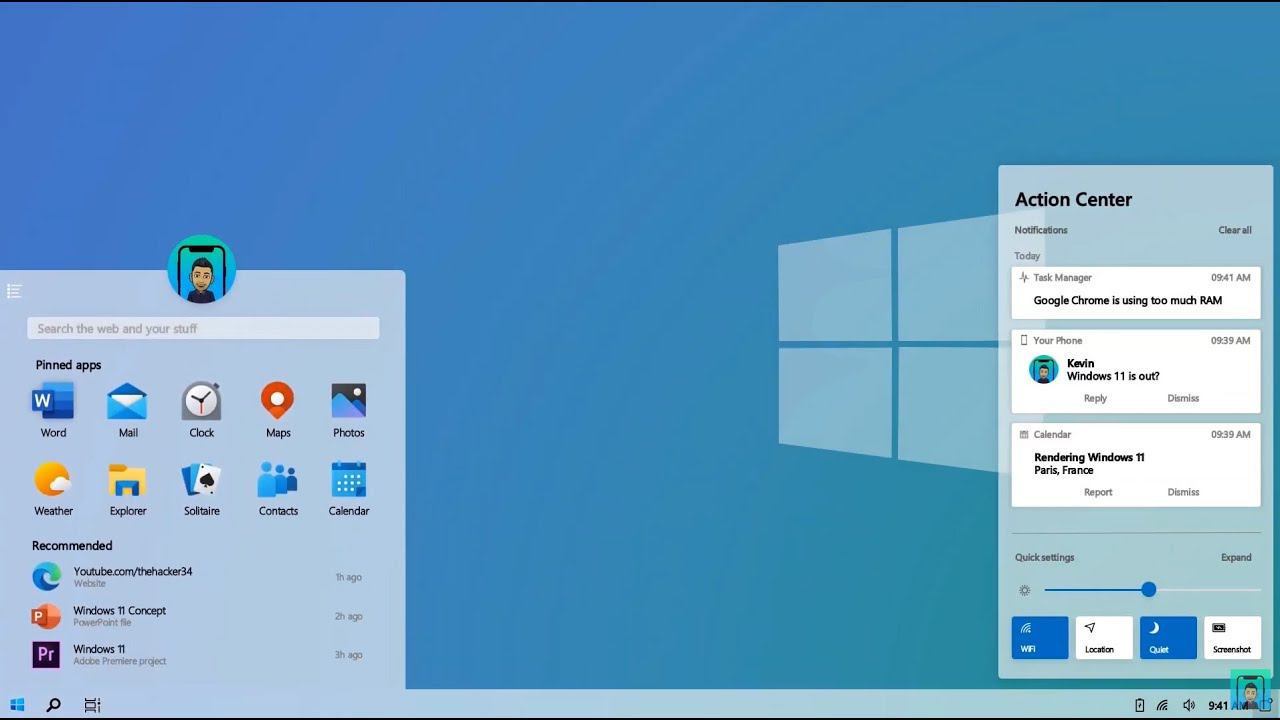Open the Photos app
This screenshot has width=1280, height=720.
(348, 401)
